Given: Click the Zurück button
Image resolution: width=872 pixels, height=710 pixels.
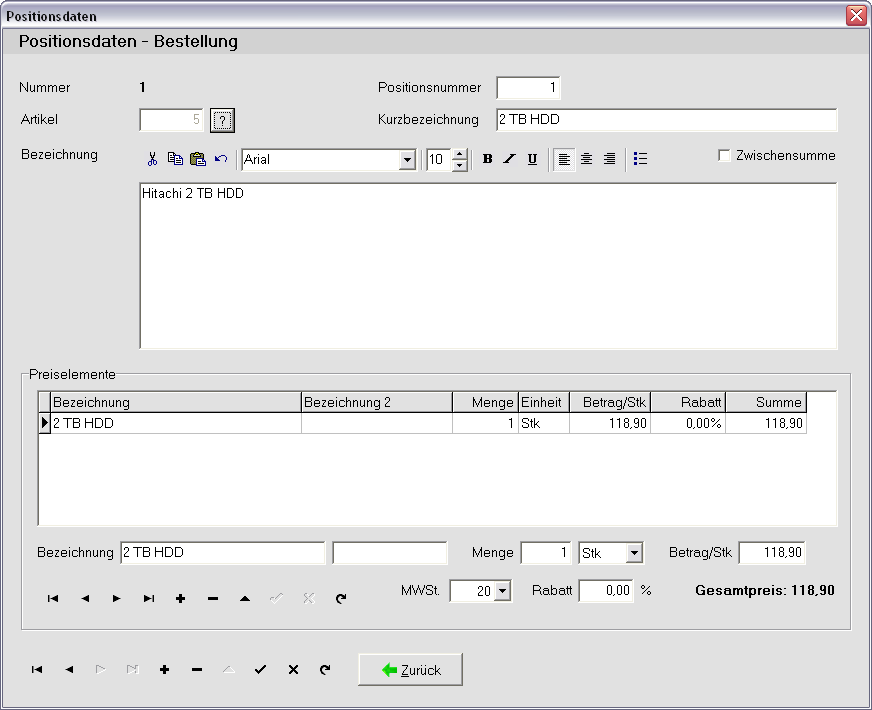Looking at the screenshot, I should coord(410,670).
